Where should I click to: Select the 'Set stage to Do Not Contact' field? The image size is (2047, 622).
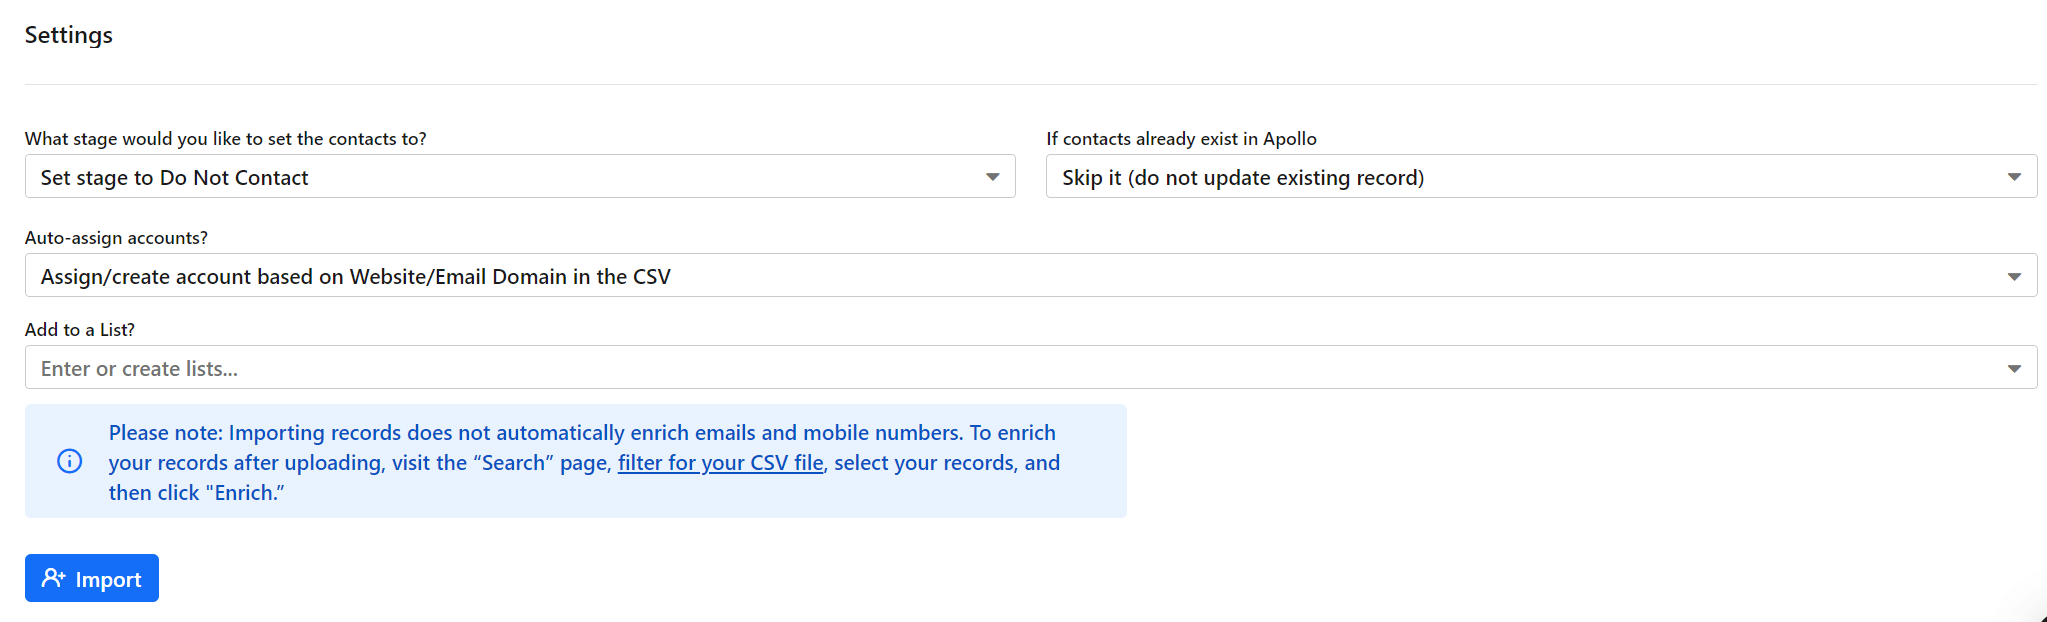[x=520, y=176]
